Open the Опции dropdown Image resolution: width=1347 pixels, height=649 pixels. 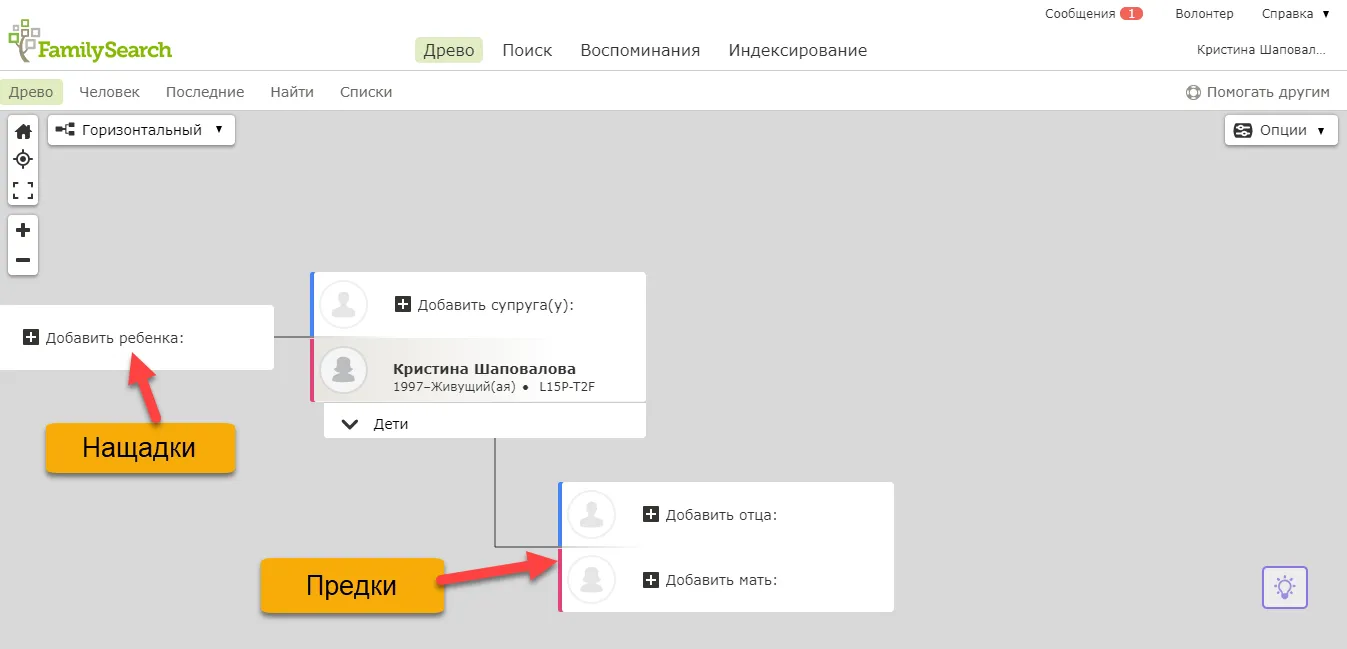(1281, 130)
